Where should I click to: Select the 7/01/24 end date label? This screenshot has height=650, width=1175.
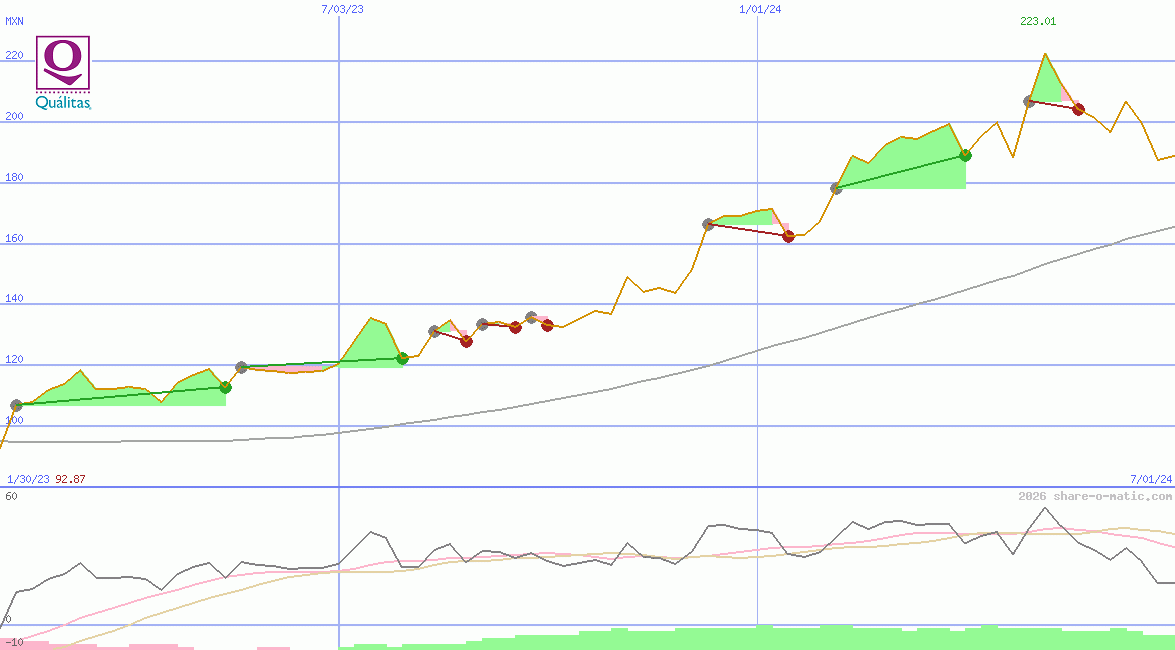tap(1151, 479)
